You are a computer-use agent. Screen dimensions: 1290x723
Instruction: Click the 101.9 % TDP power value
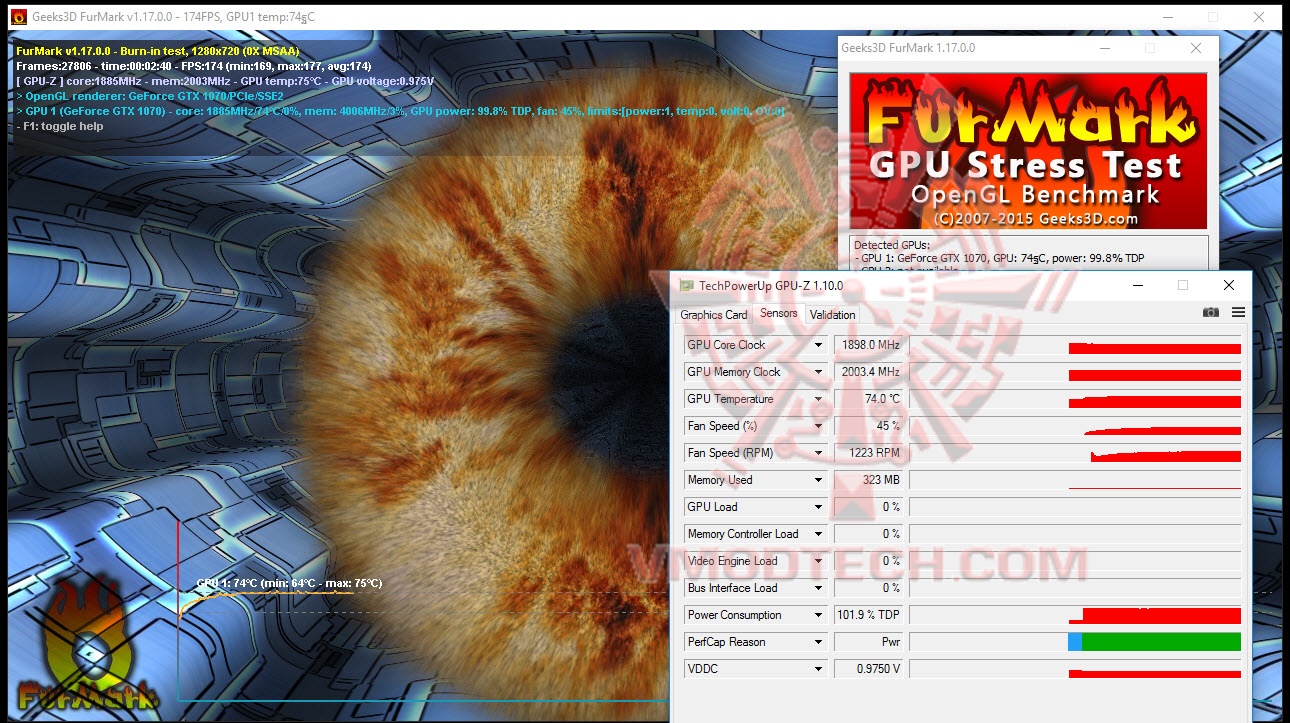pyautogui.click(x=869, y=615)
